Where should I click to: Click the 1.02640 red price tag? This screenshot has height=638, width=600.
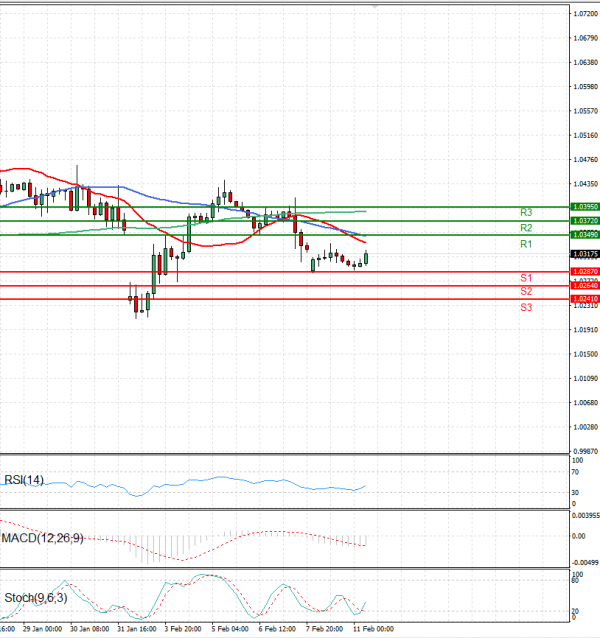tap(584, 286)
